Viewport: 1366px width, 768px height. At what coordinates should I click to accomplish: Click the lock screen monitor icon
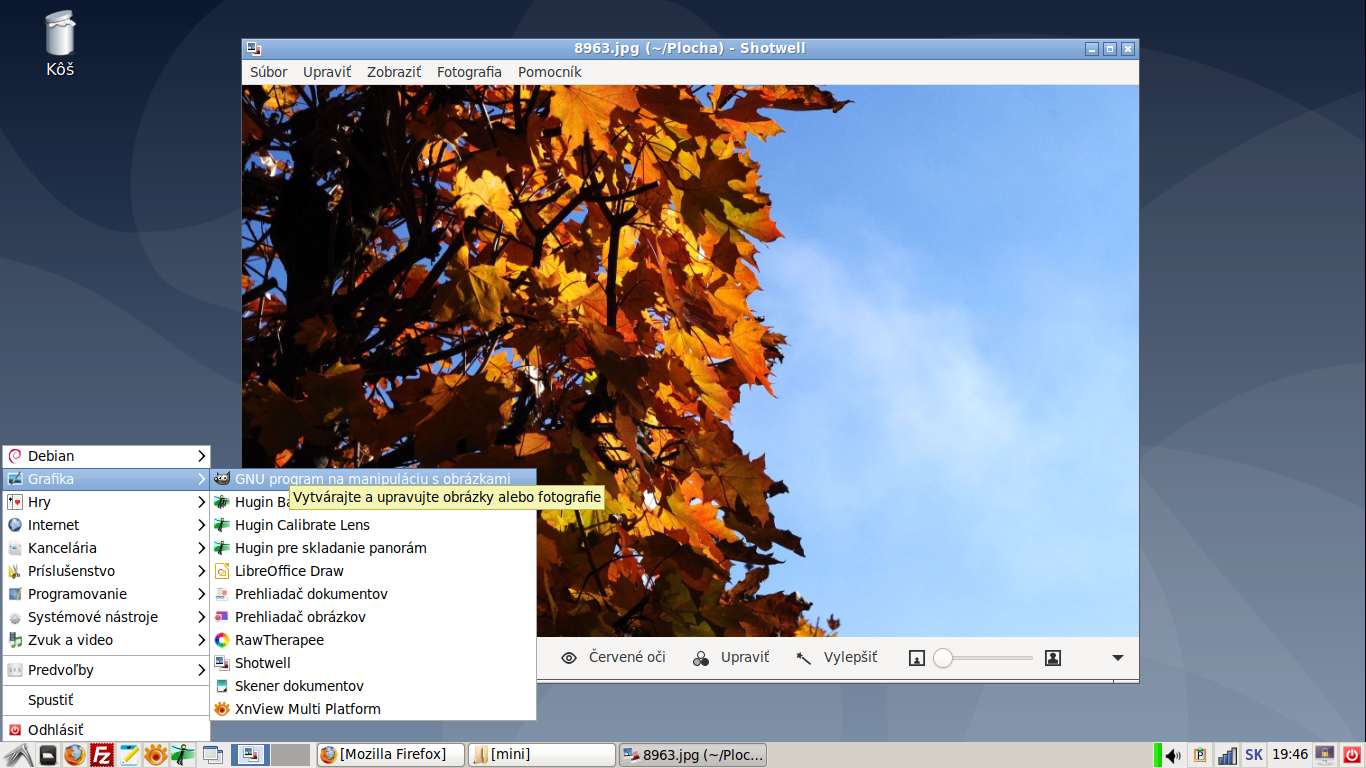[x=1325, y=755]
